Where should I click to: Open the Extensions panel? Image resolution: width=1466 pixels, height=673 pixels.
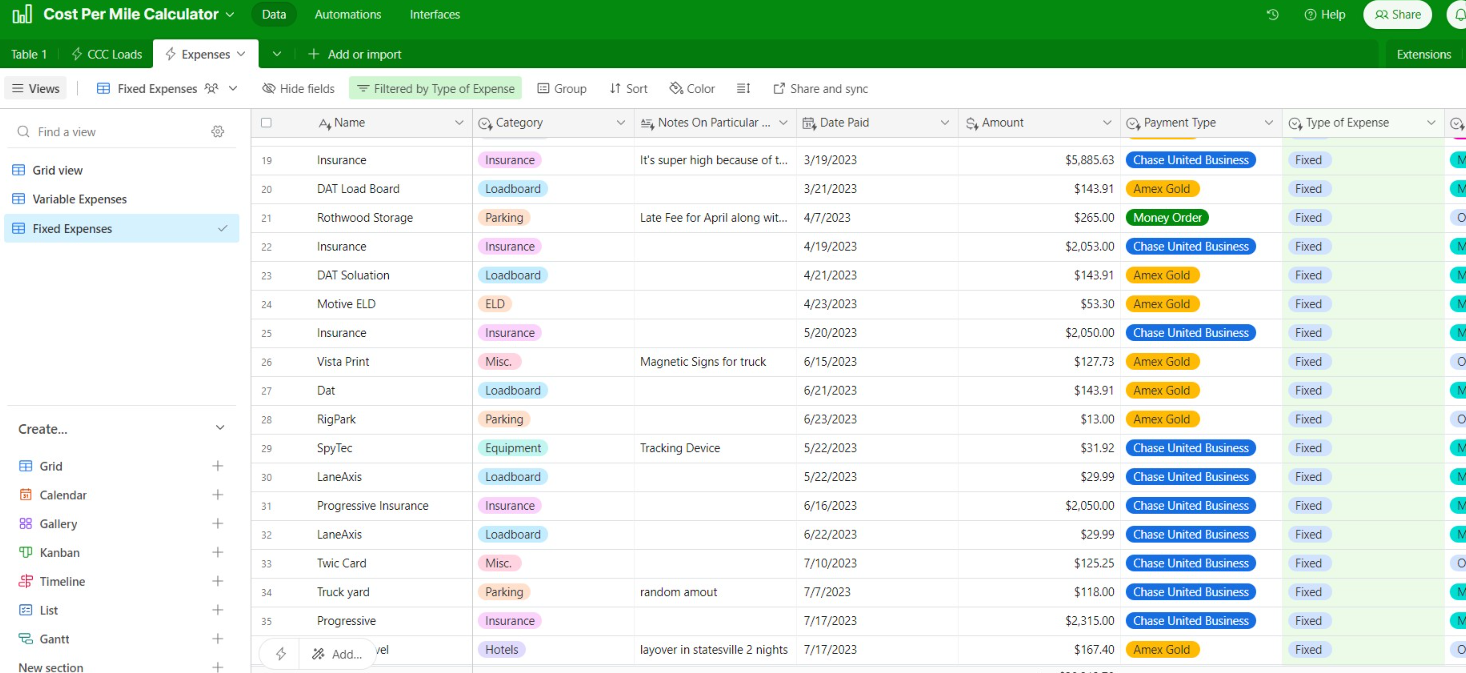point(1423,55)
